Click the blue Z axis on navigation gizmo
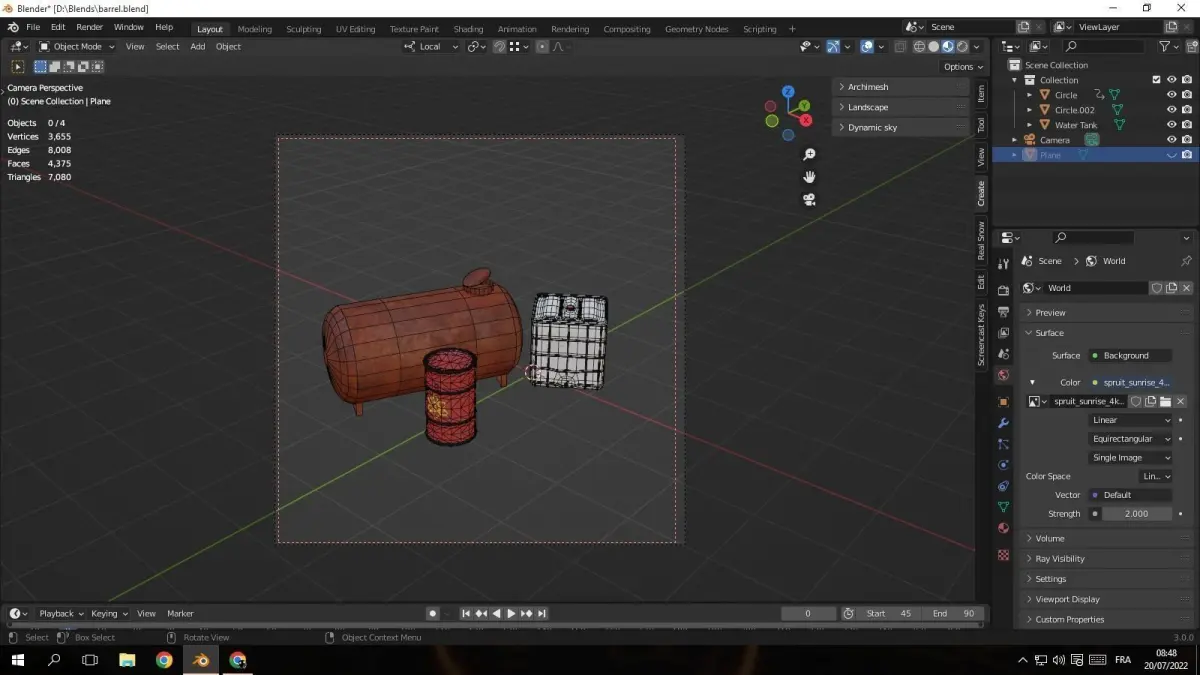Image resolution: width=1200 pixels, height=675 pixels. click(x=788, y=91)
